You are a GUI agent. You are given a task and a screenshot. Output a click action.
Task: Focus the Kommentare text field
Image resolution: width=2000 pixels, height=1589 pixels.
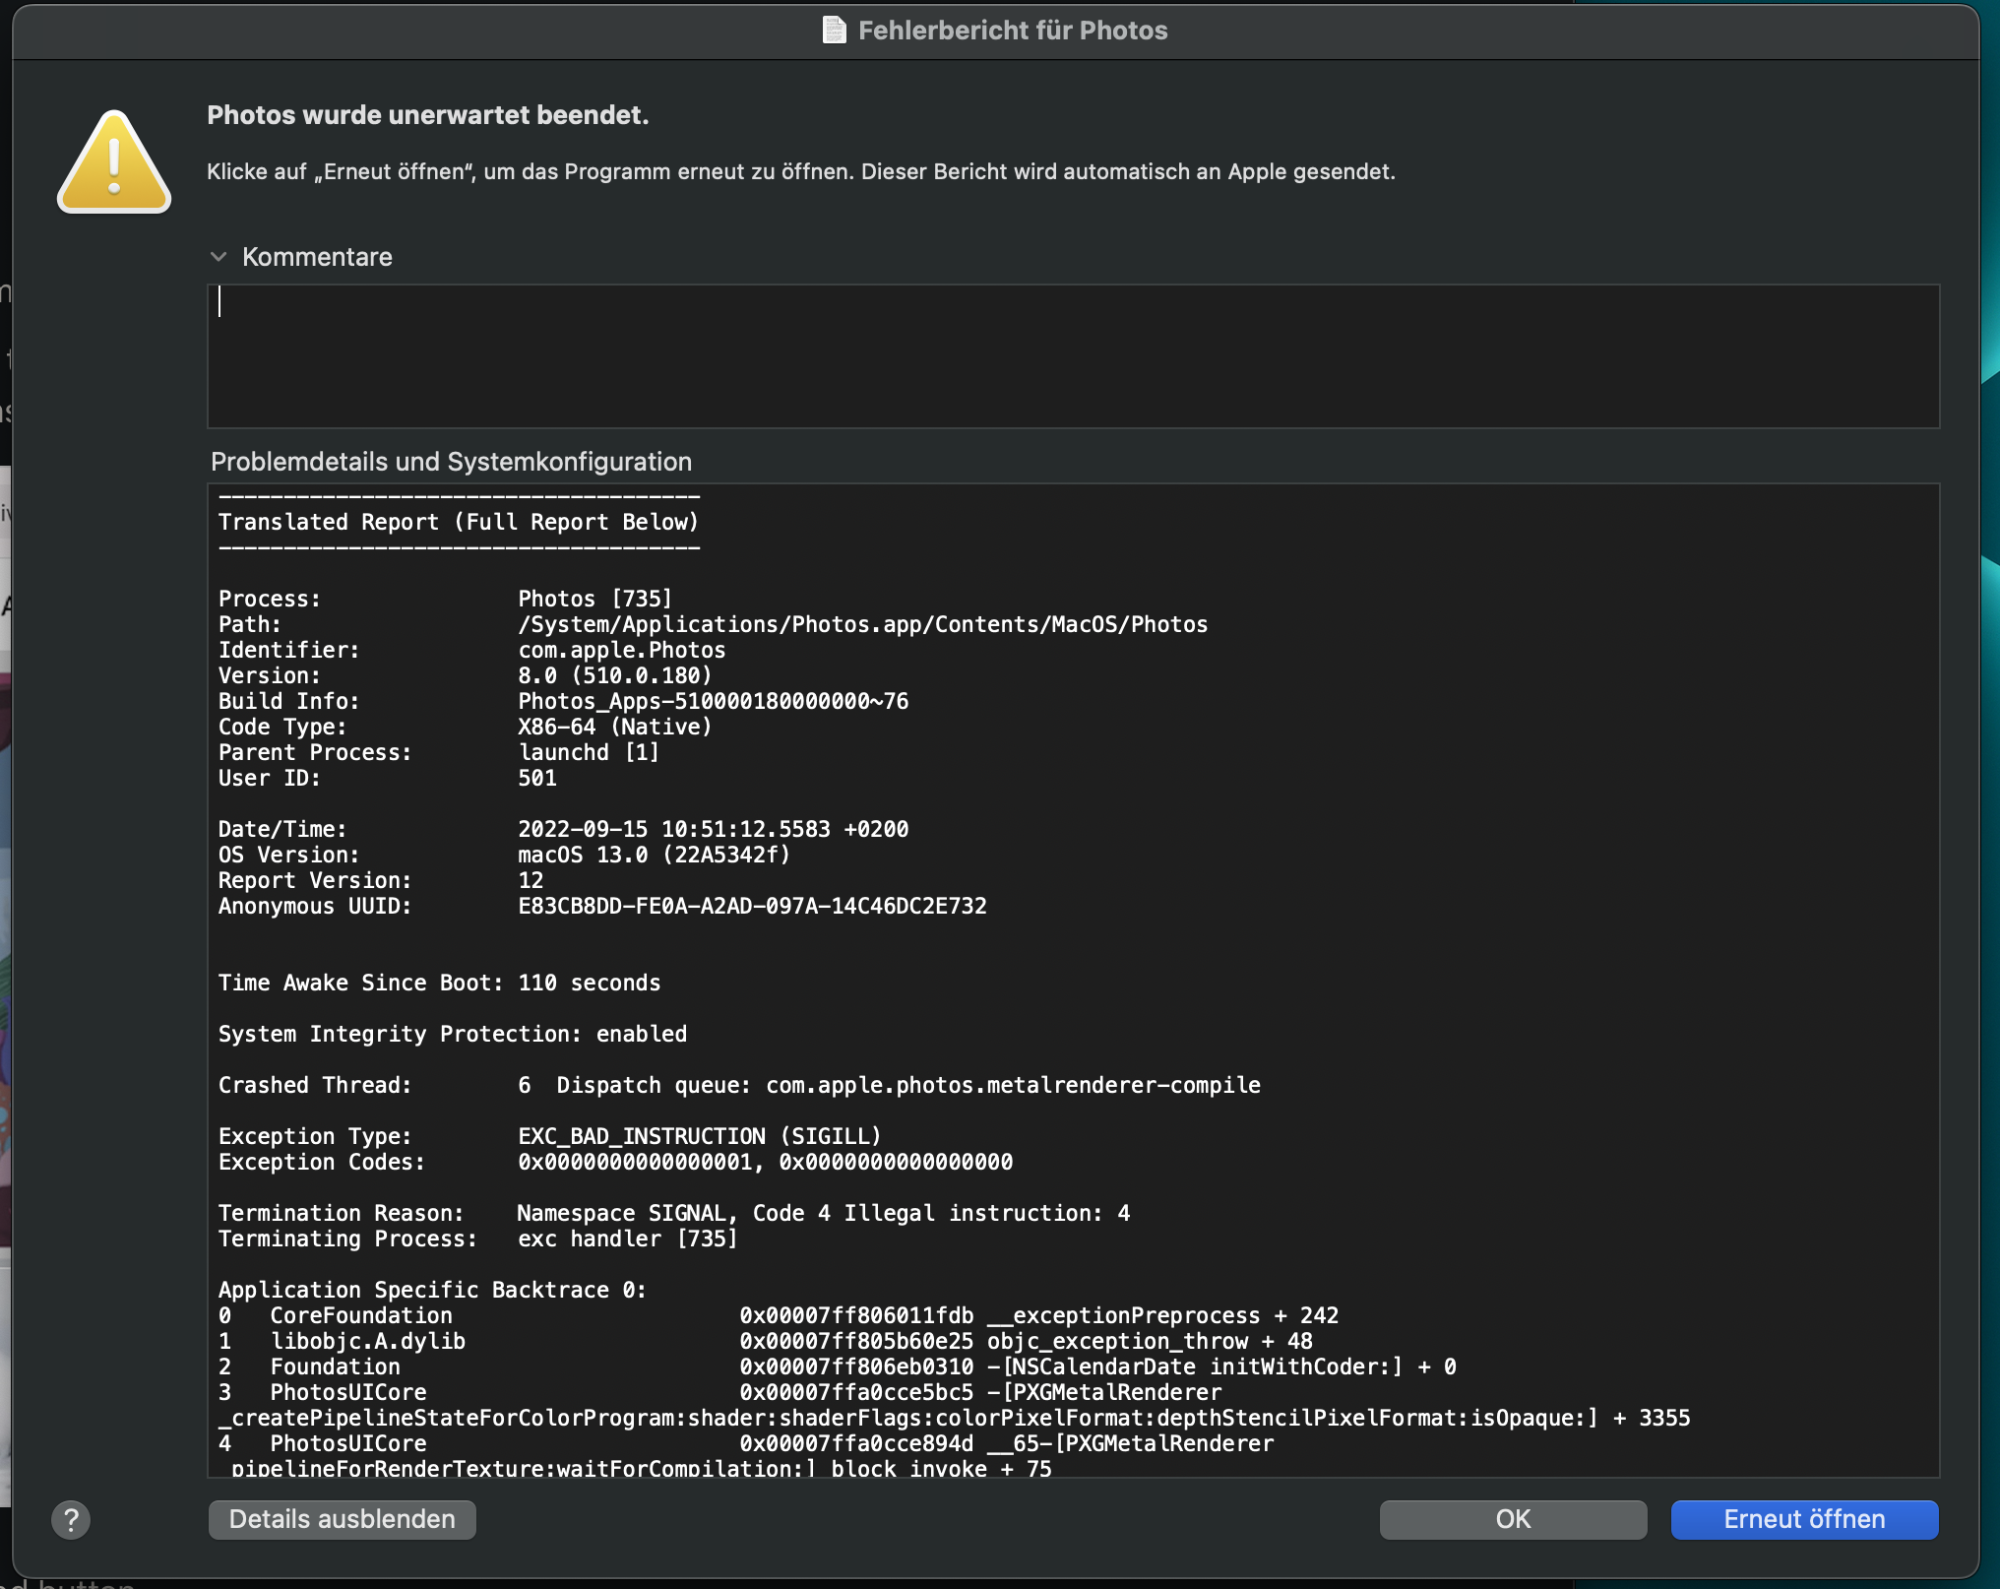click(1072, 356)
